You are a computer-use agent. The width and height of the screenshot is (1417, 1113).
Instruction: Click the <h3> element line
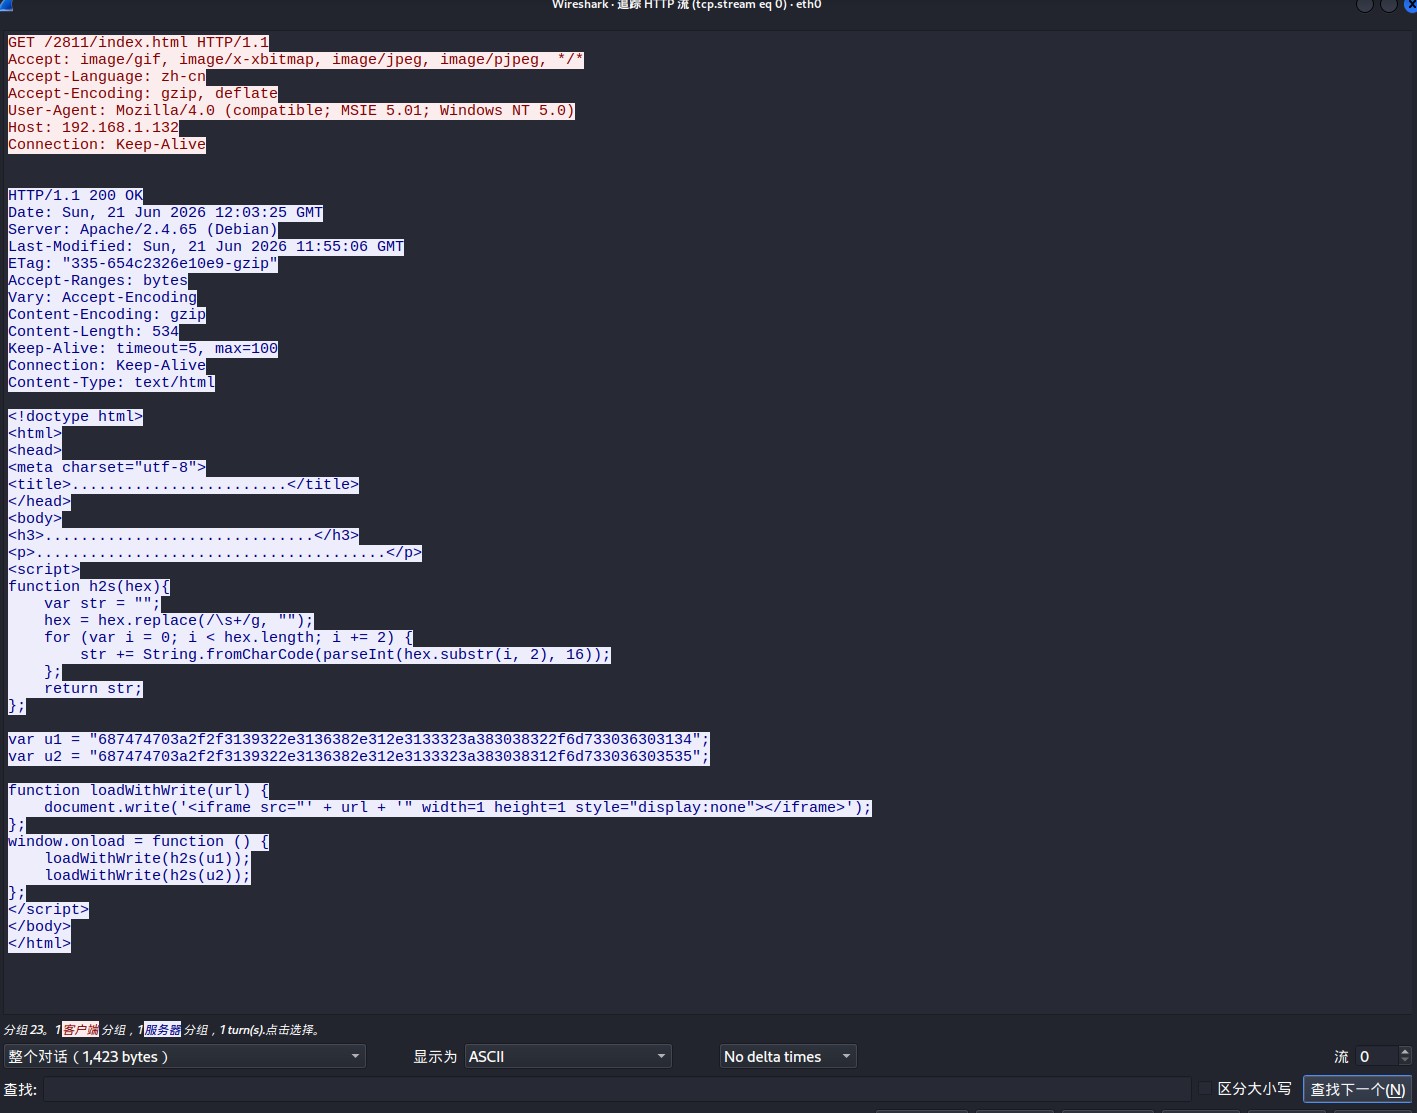tap(183, 535)
